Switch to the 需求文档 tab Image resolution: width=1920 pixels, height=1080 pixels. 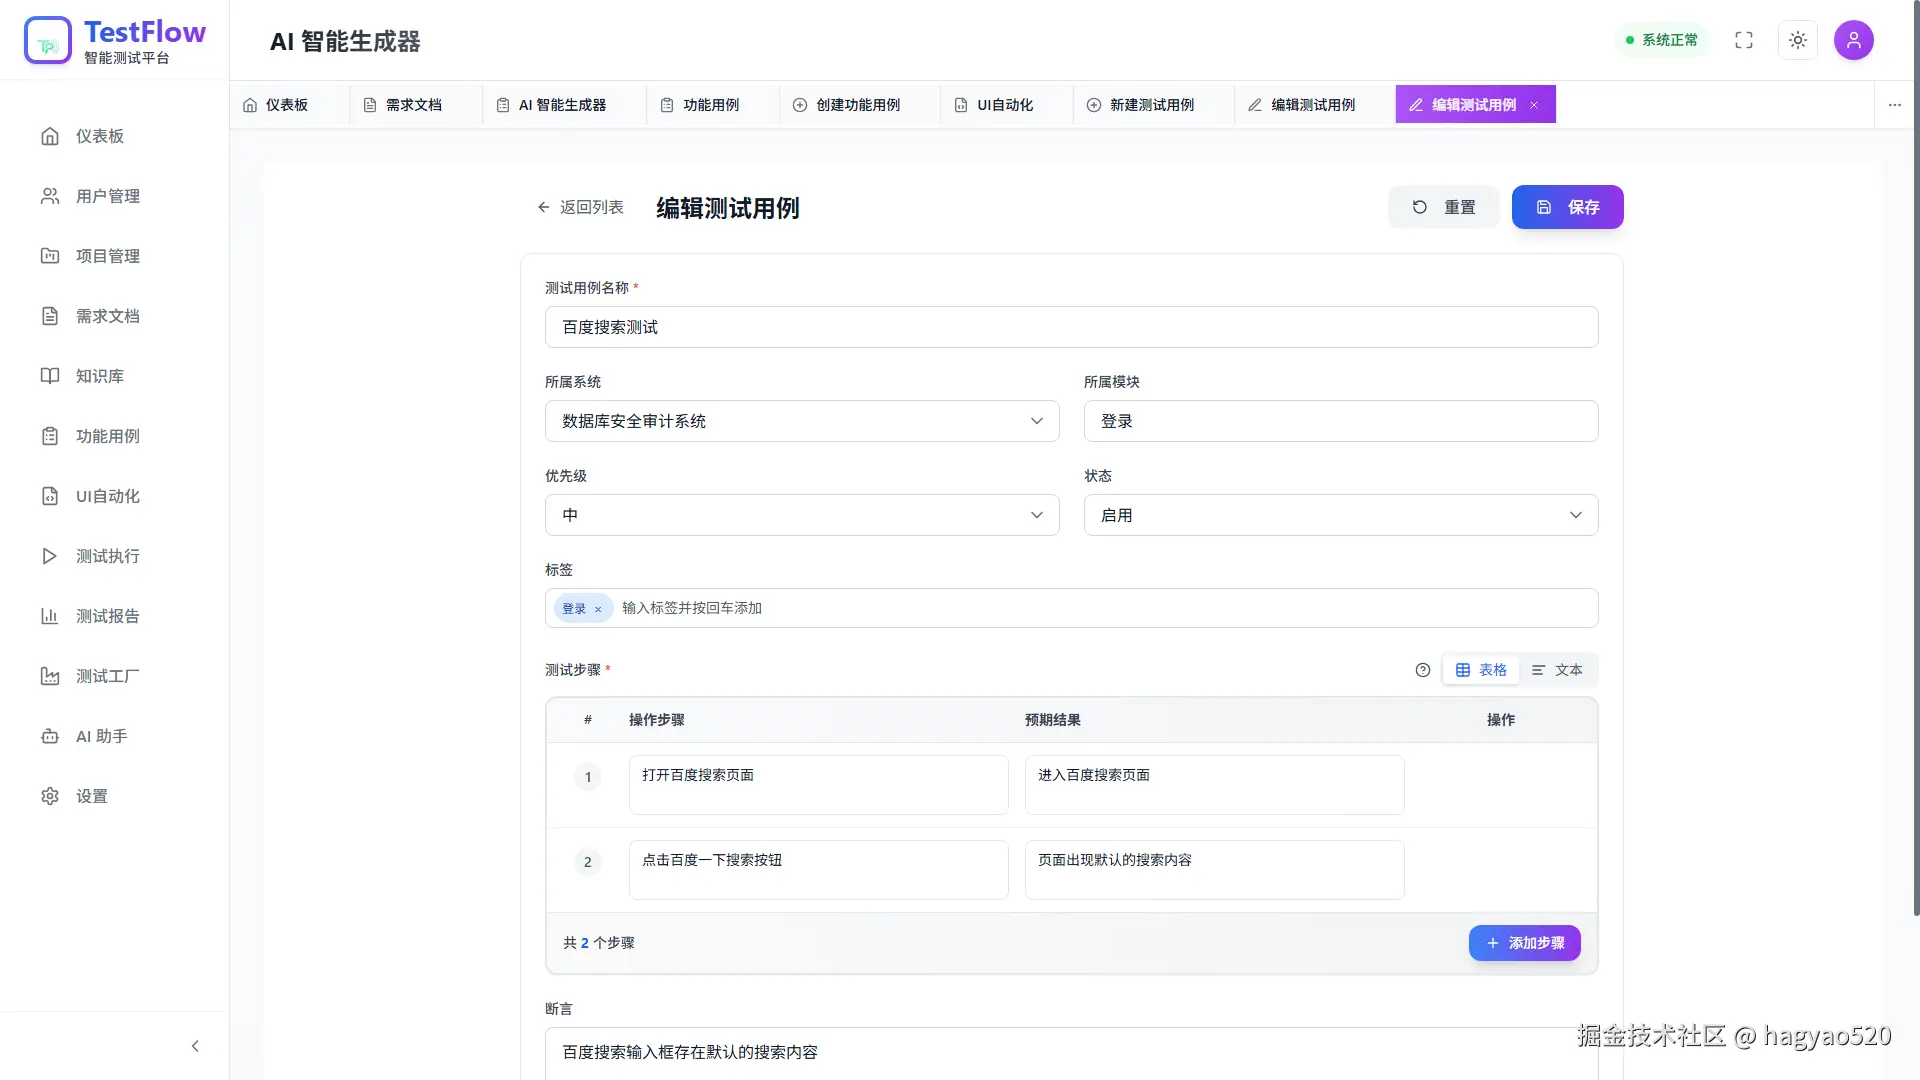tap(412, 104)
